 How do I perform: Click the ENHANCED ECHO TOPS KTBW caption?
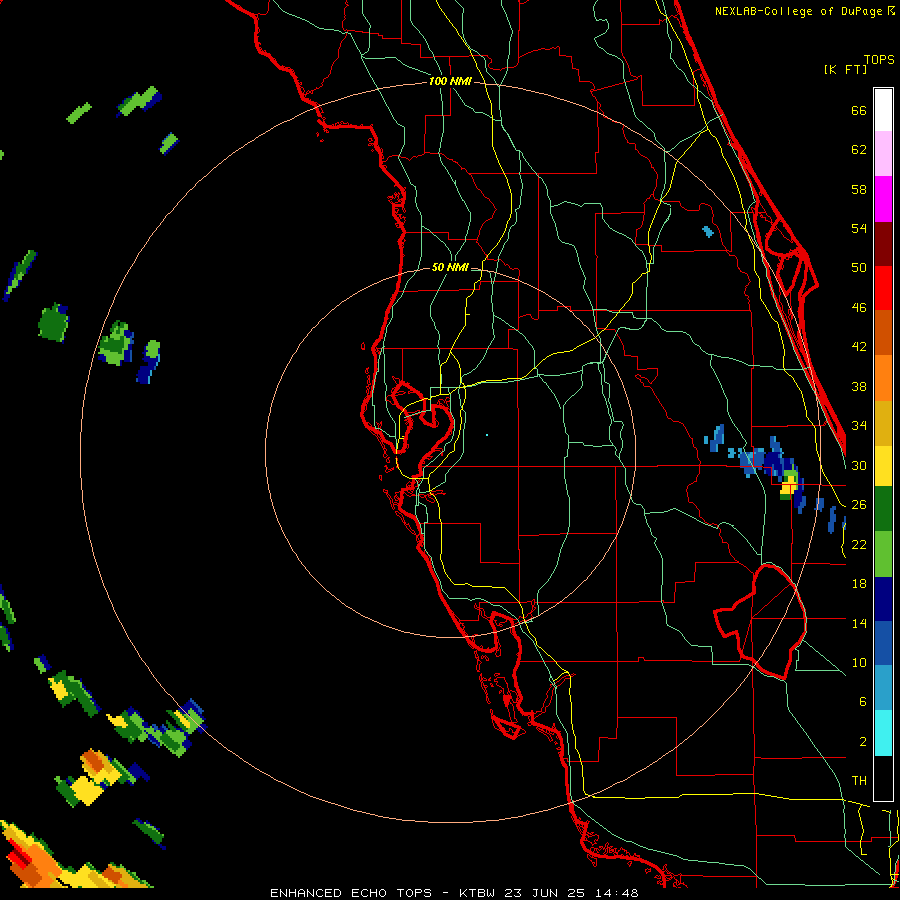coord(454,893)
